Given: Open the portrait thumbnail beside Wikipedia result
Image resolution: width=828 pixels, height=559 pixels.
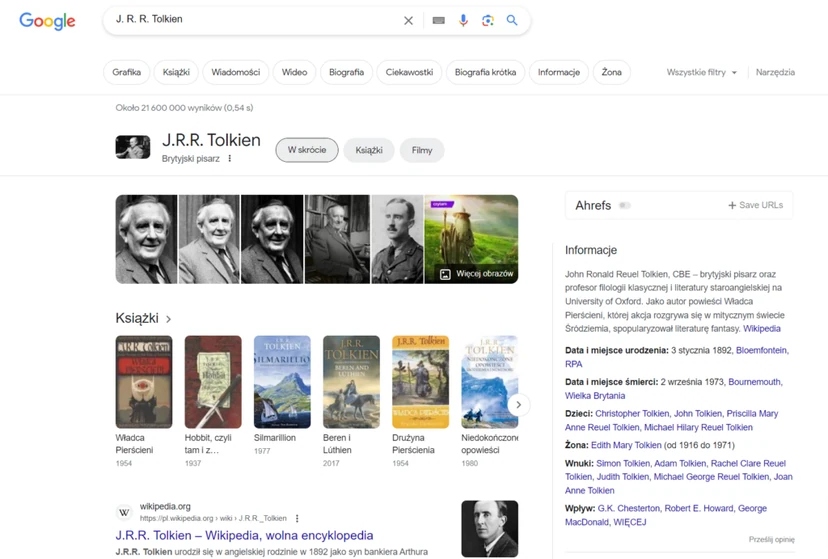Looking at the screenshot, I should click(x=490, y=528).
